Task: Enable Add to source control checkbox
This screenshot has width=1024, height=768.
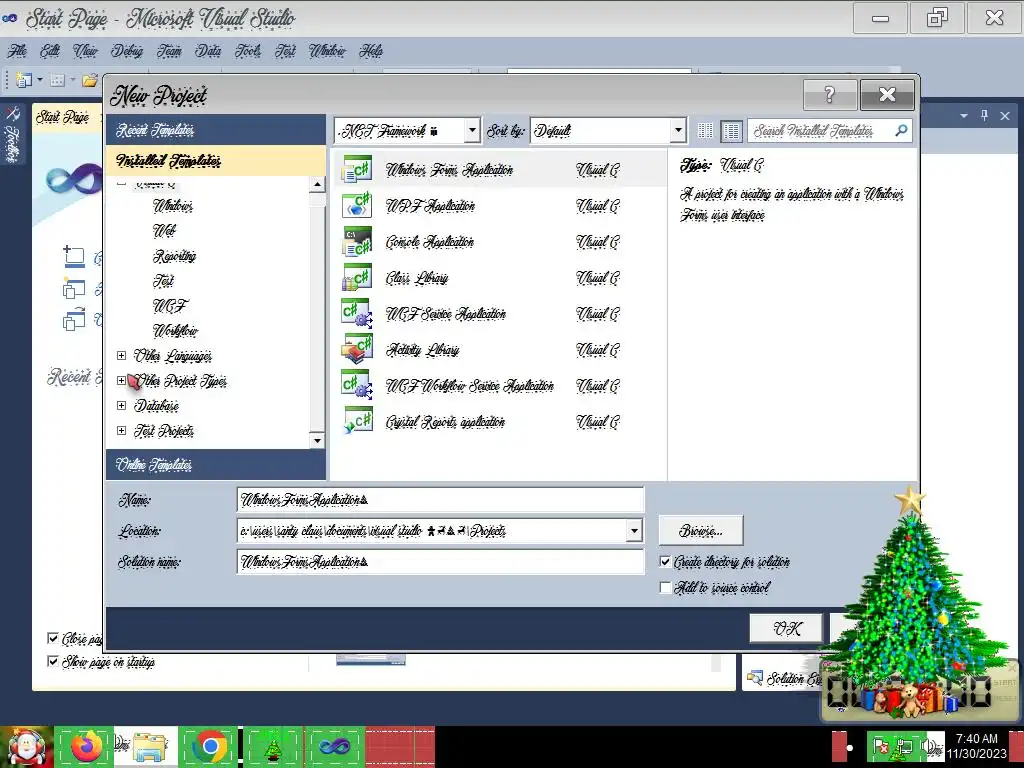Action: [x=665, y=588]
